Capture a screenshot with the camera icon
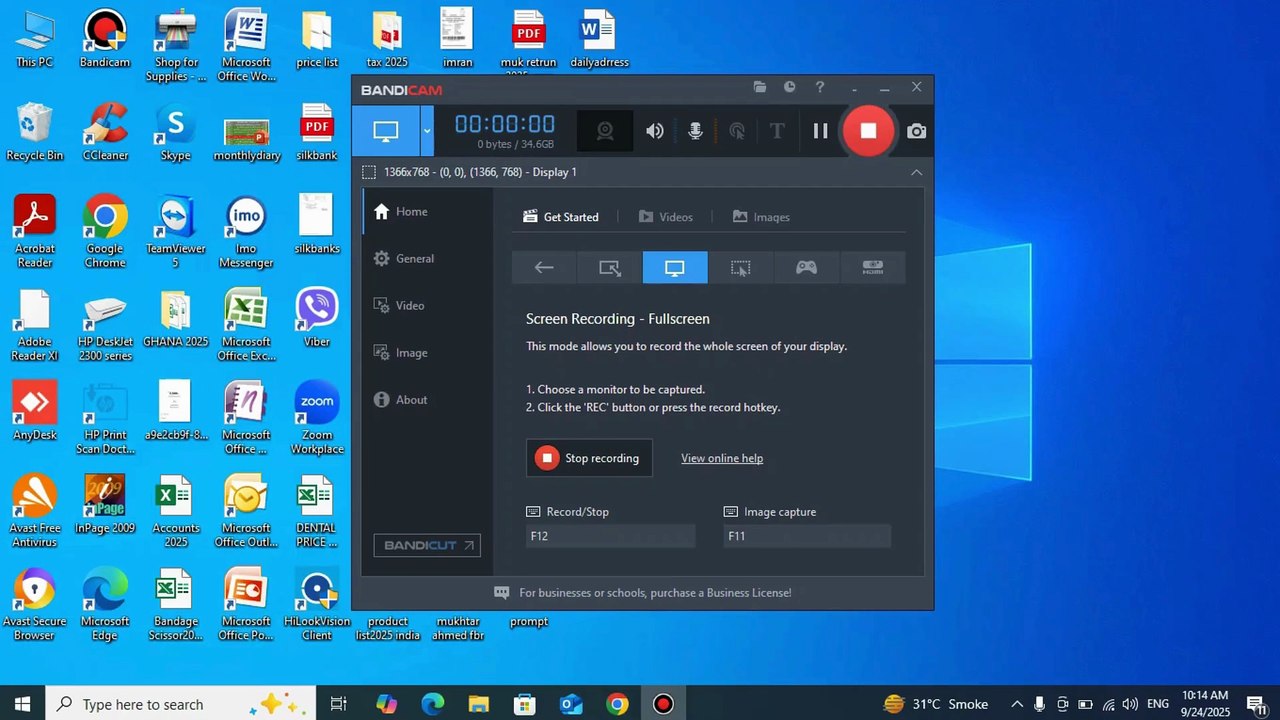The width and height of the screenshot is (1280, 720). click(916, 131)
